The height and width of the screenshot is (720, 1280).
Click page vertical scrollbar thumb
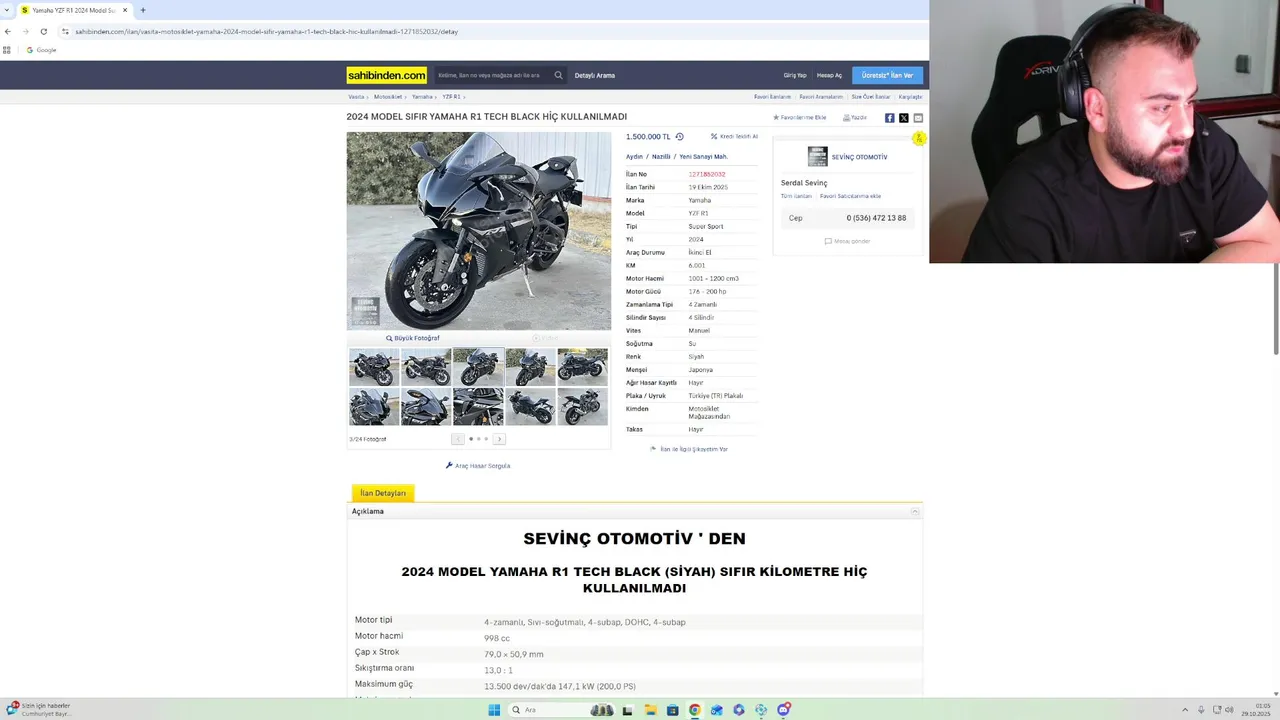1276,308
